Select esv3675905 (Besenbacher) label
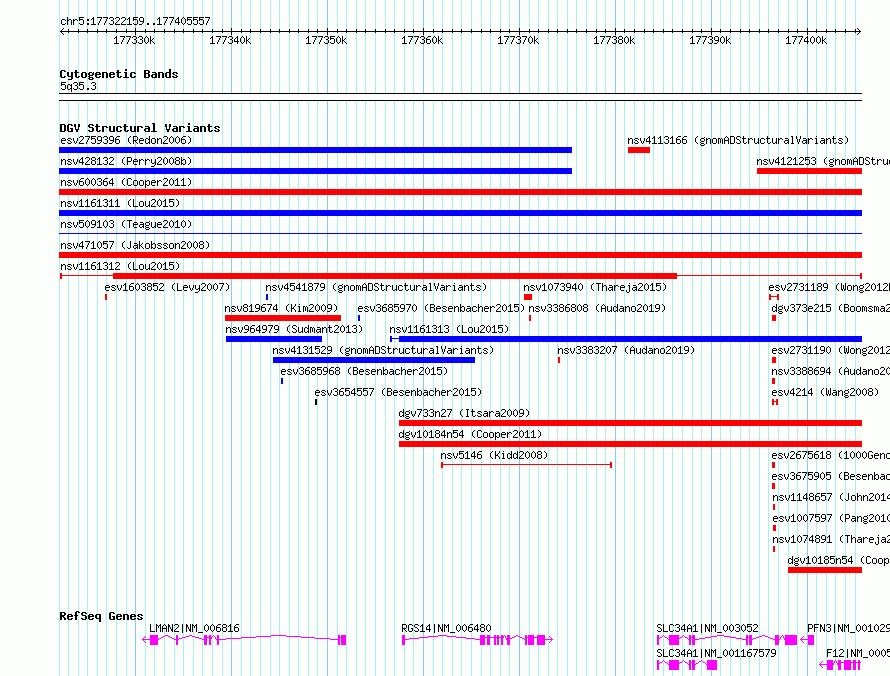 click(x=830, y=476)
